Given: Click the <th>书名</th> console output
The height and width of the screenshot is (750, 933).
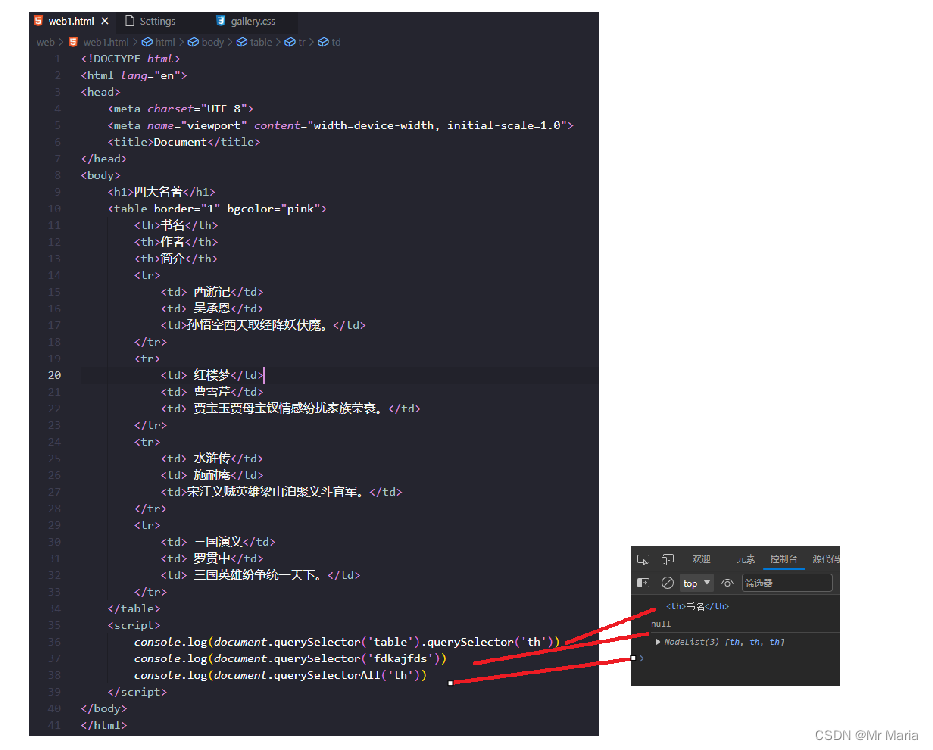Looking at the screenshot, I should click(697, 606).
